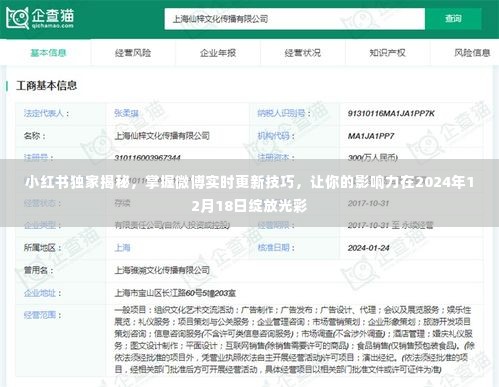The height and width of the screenshot is (387, 499).
Task: Click the 企业地址 label
Action: (x=42, y=293)
